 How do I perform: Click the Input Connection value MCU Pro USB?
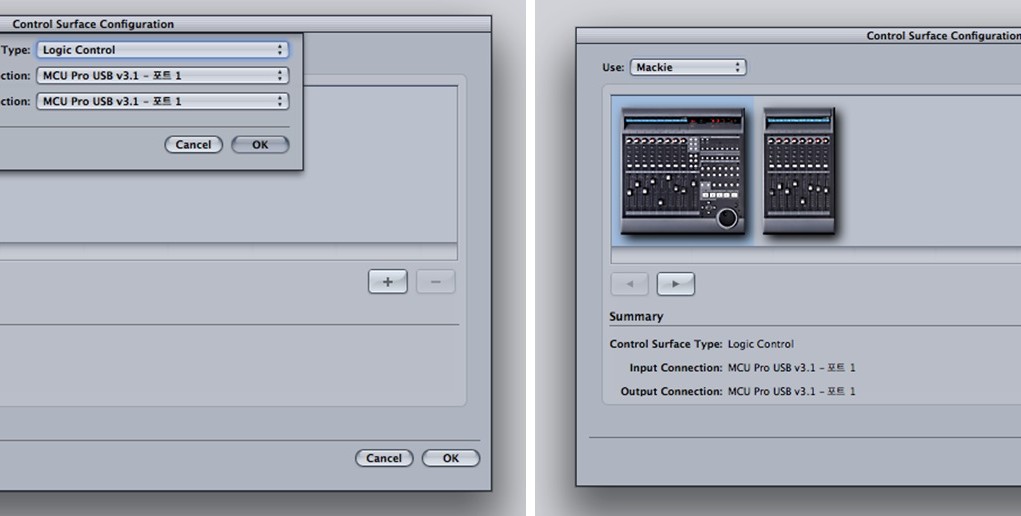coord(791,367)
